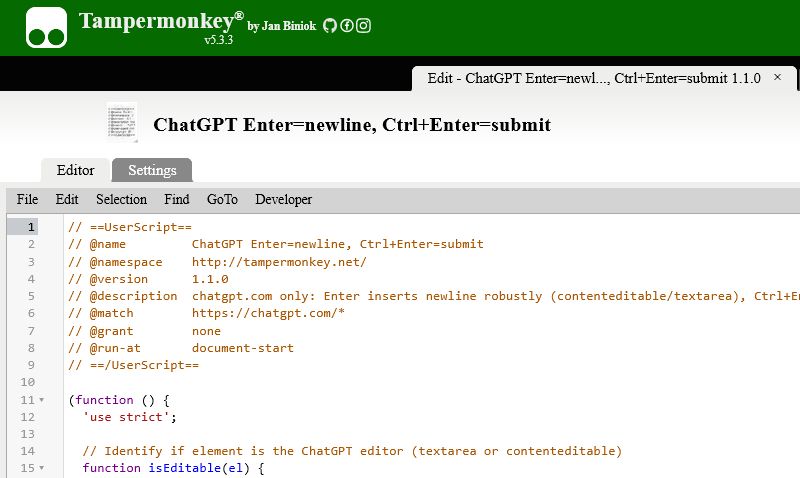Open the Developer menu
Viewport: 800px width, 478px height.
click(x=283, y=199)
